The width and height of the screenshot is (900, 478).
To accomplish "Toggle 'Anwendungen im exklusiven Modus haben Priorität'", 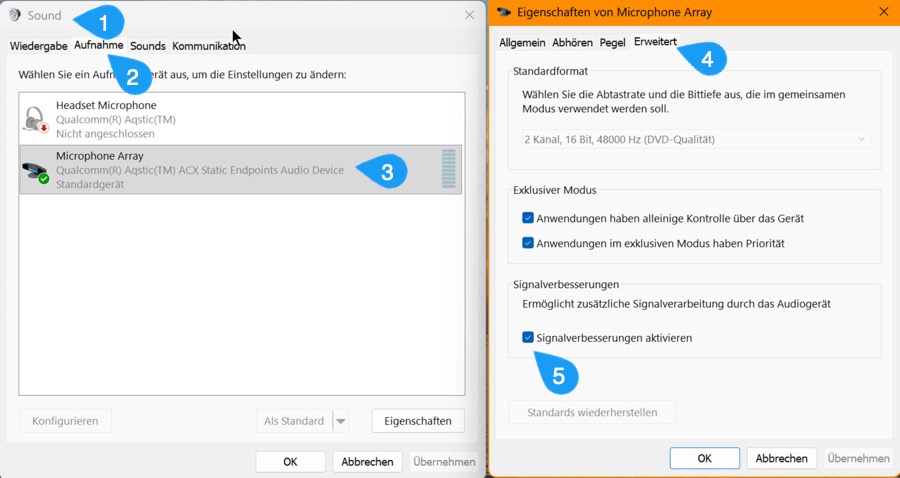I will 528,243.
